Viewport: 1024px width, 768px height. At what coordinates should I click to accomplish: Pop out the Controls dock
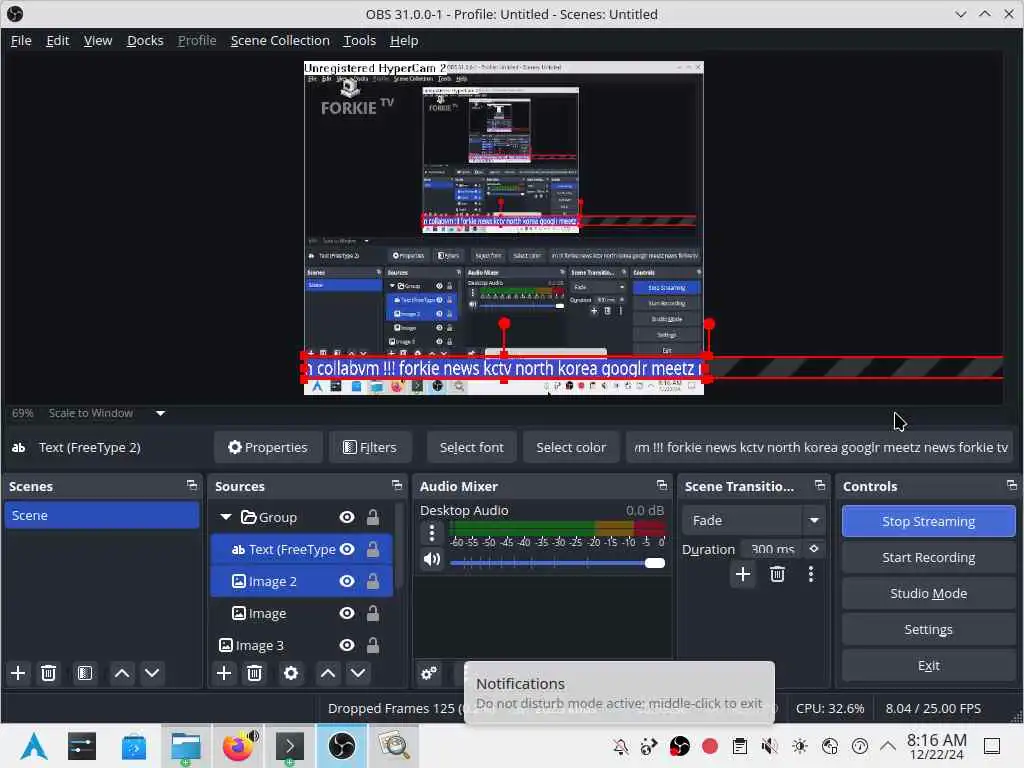coord(1012,485)
